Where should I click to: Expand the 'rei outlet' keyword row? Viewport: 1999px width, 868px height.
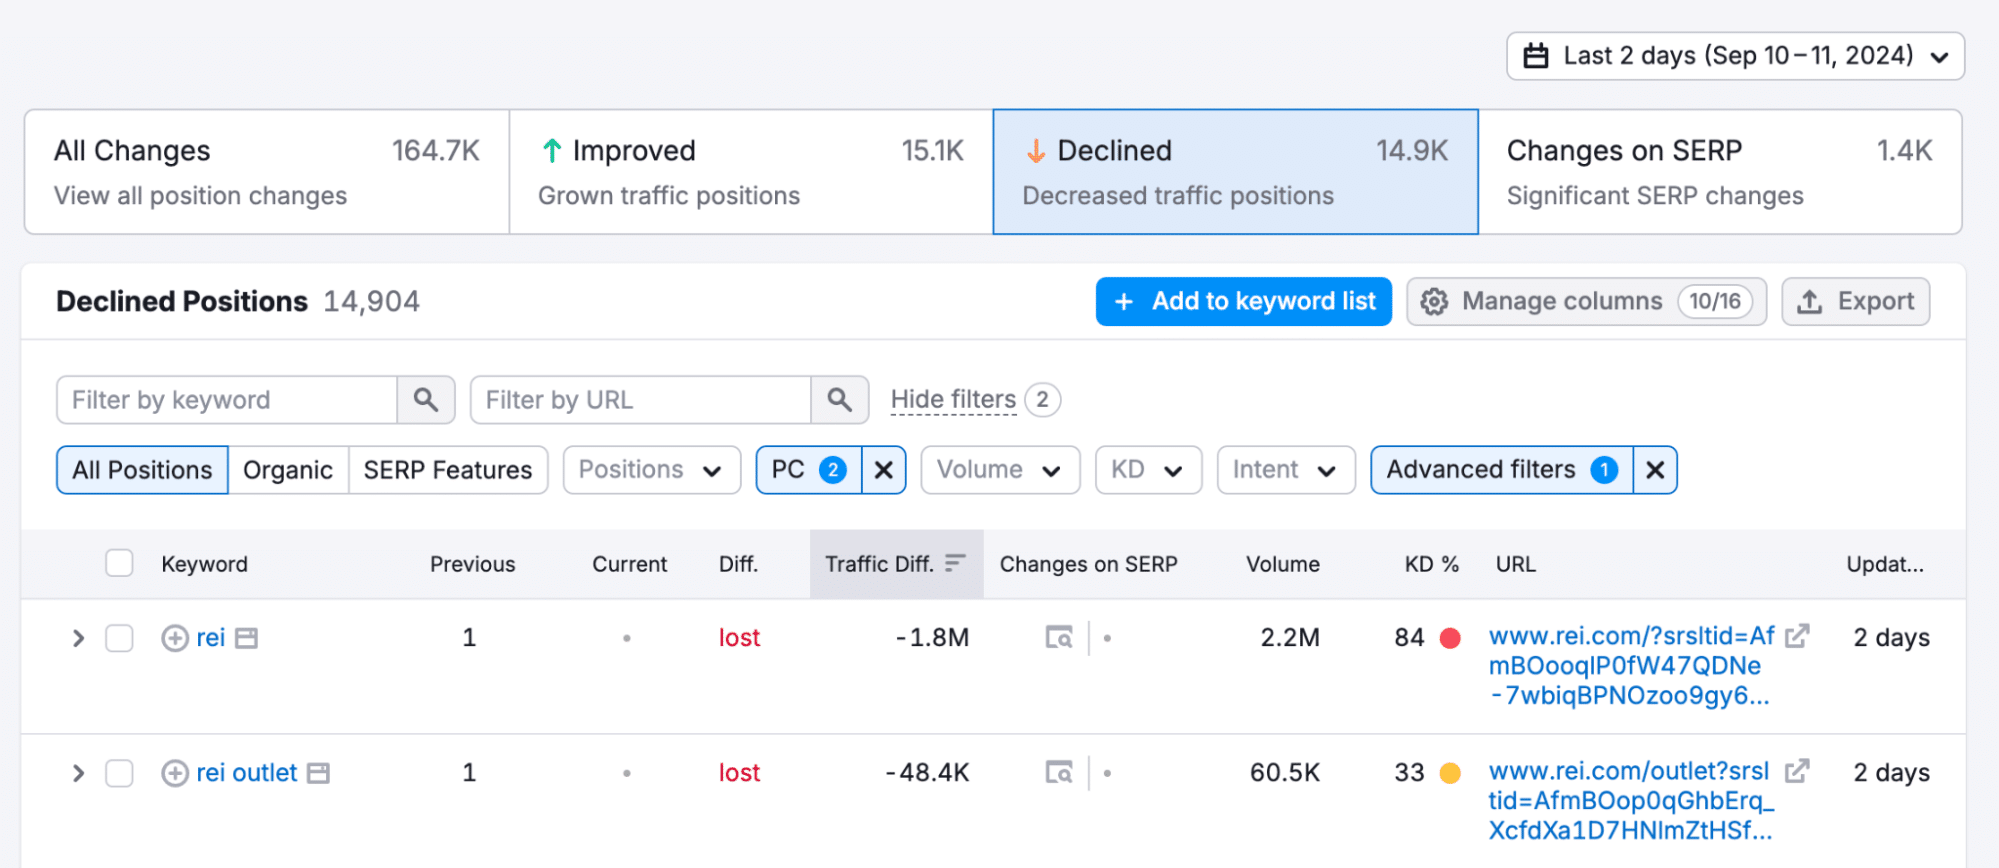tap(78, 773)
